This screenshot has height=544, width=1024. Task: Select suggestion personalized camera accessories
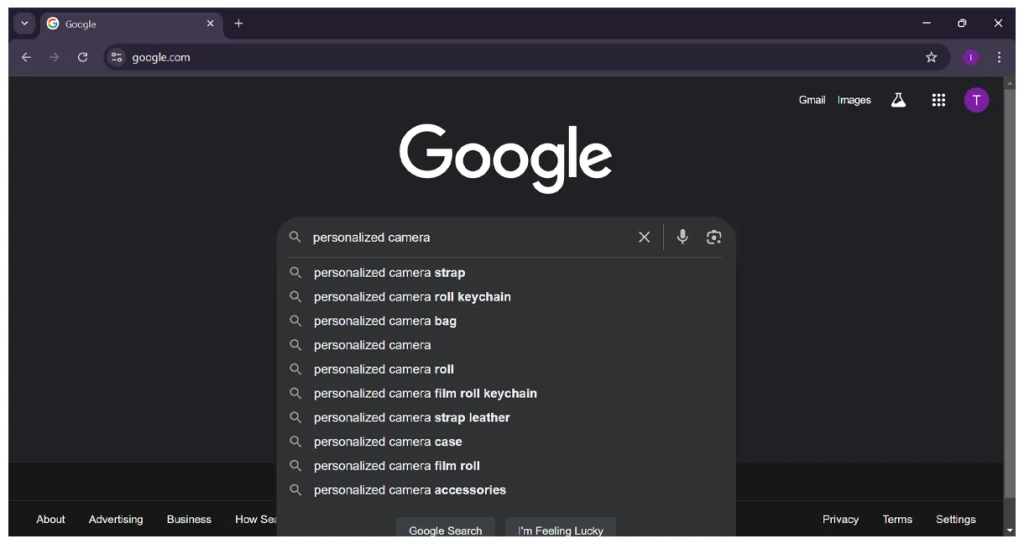(x=506, y=490)
